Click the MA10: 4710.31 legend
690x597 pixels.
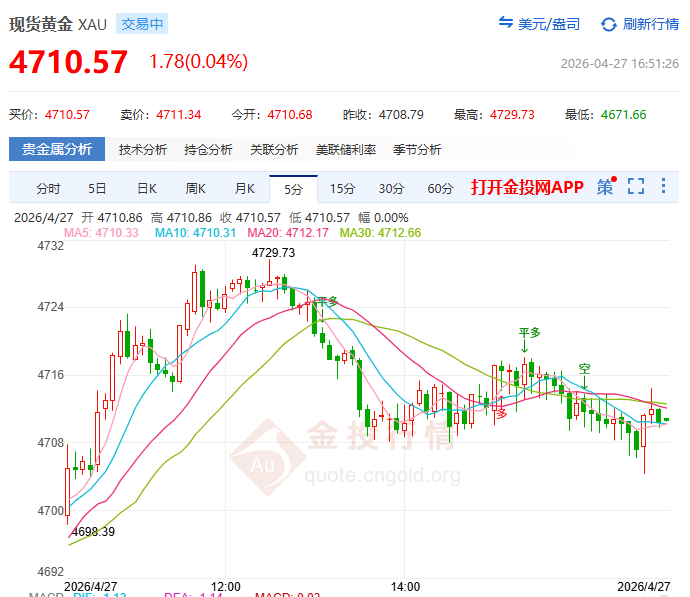coord(195,233)
